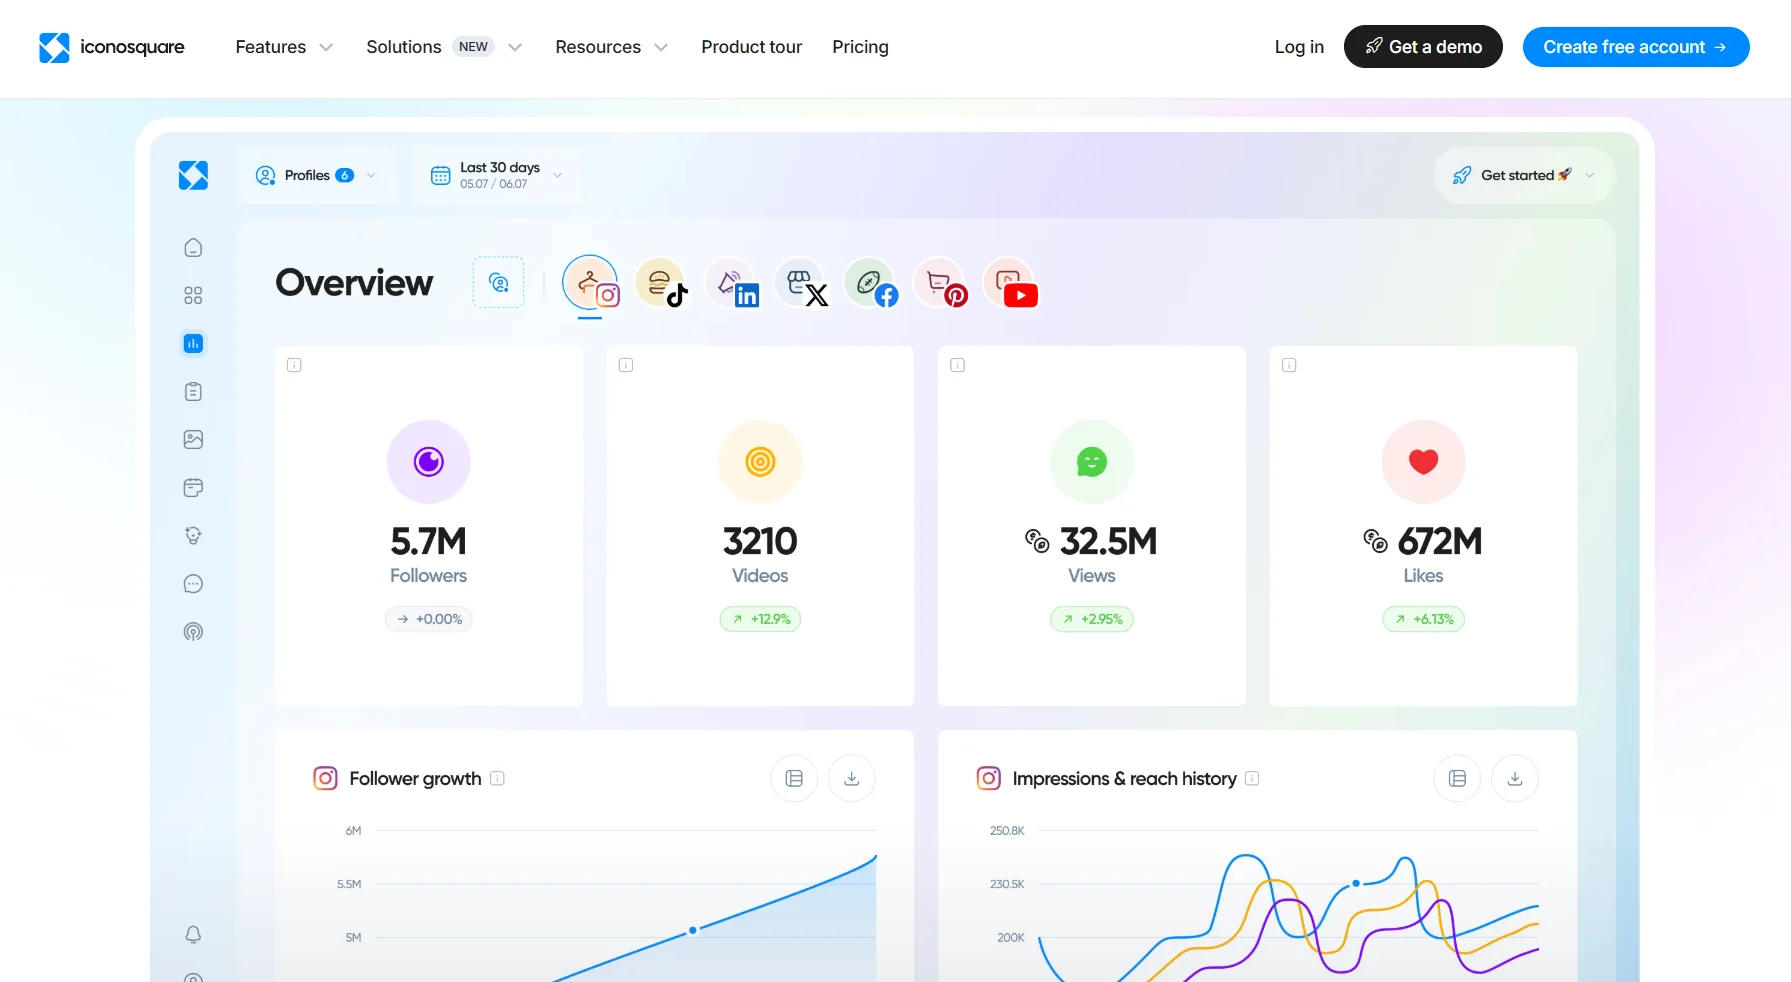Click Create free account button

click(x=1636, y=47)
